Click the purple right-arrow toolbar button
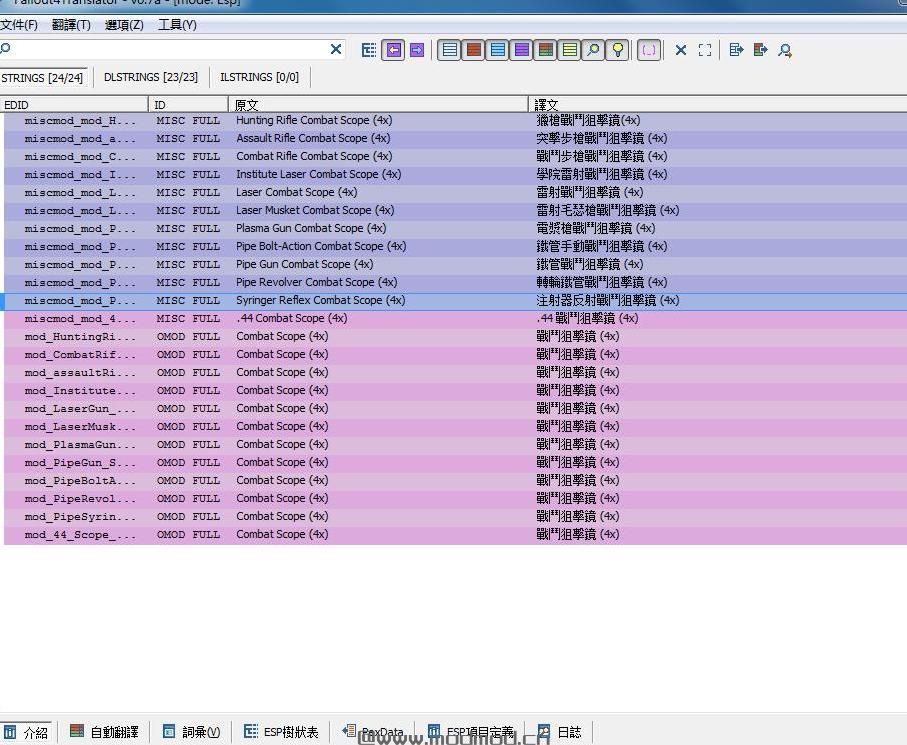Image resolution: width=907 pixels, height=745 pixels. click(x=417, y=50)
